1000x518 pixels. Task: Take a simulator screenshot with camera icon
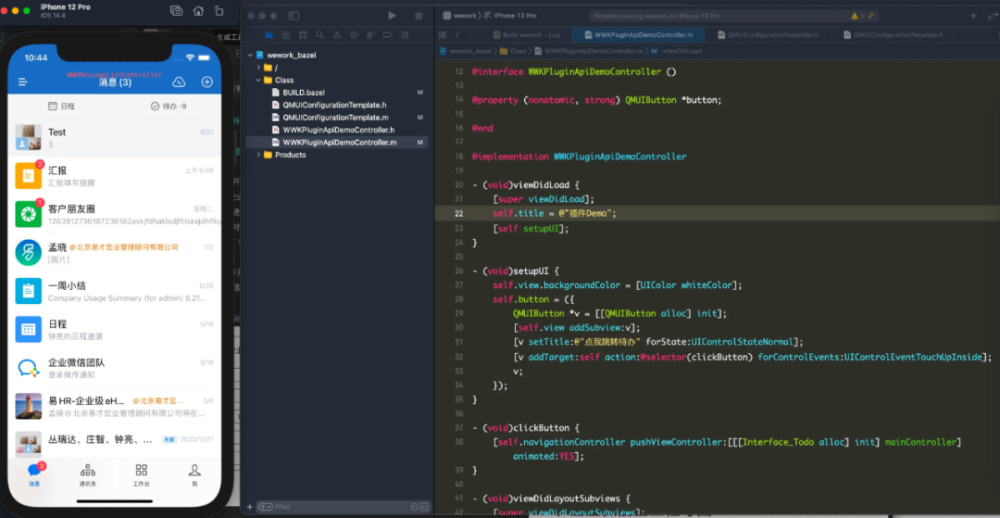[177, 10]
